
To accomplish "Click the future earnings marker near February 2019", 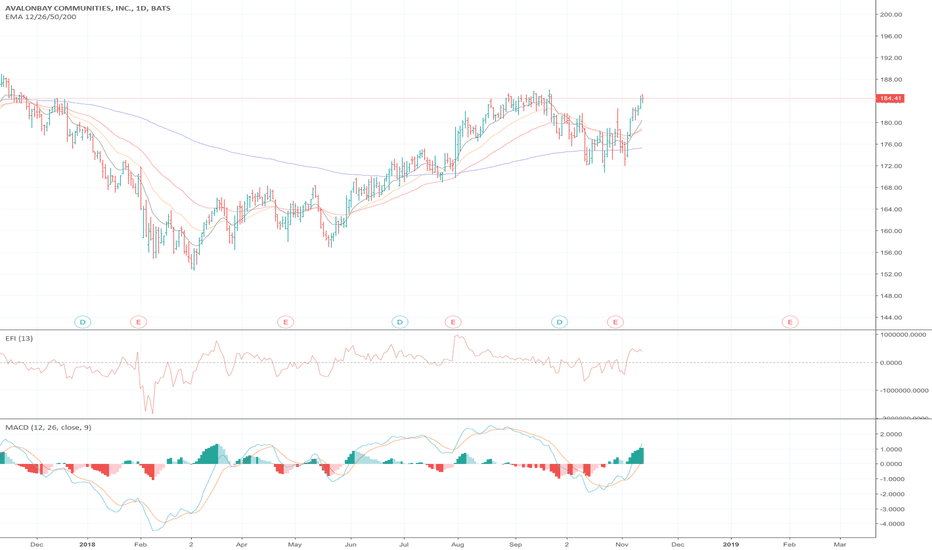I will click(x=790, y=322).
